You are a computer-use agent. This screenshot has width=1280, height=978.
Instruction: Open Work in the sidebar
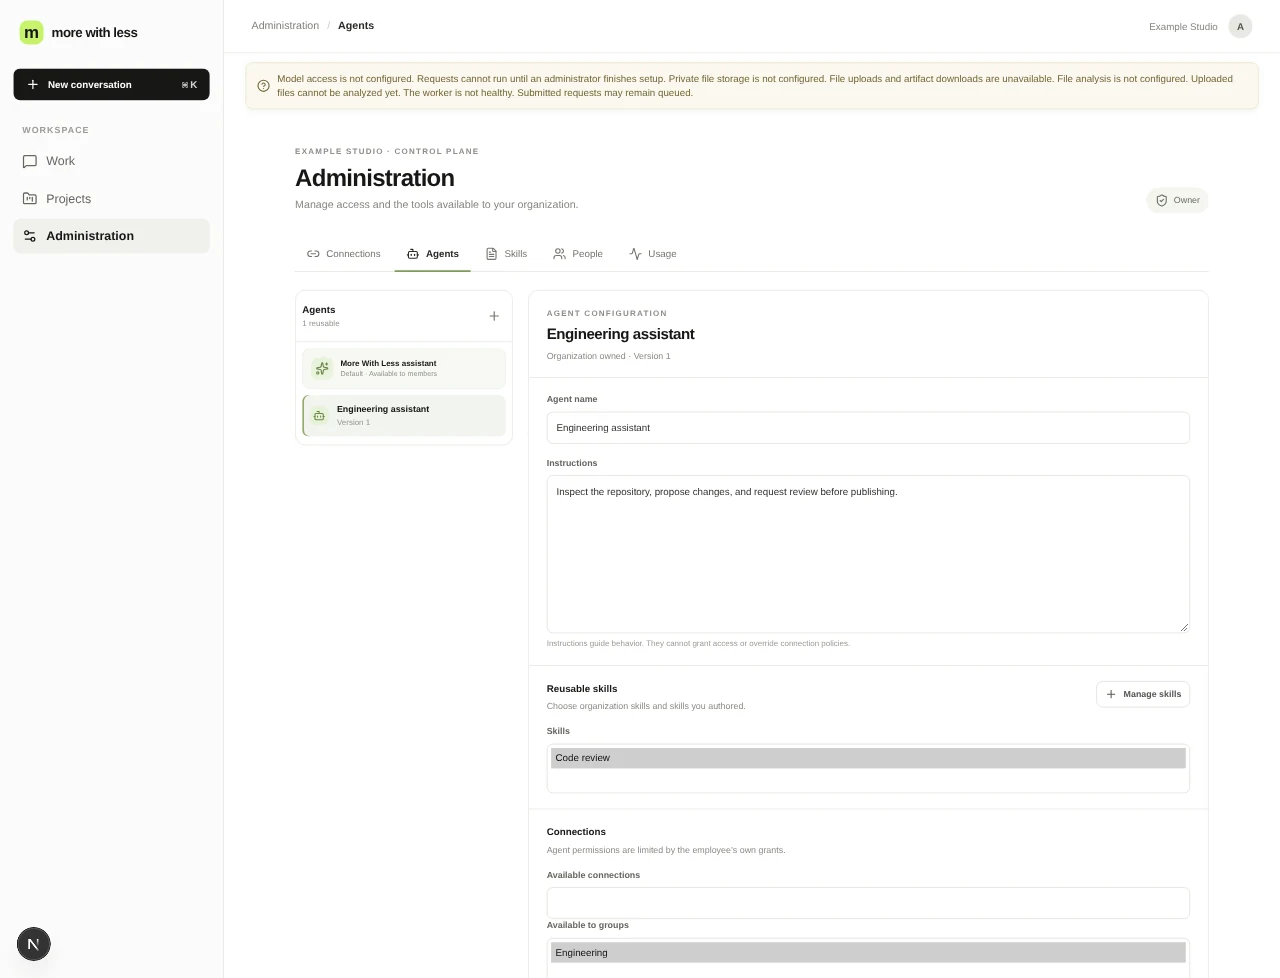coord(111,161)
